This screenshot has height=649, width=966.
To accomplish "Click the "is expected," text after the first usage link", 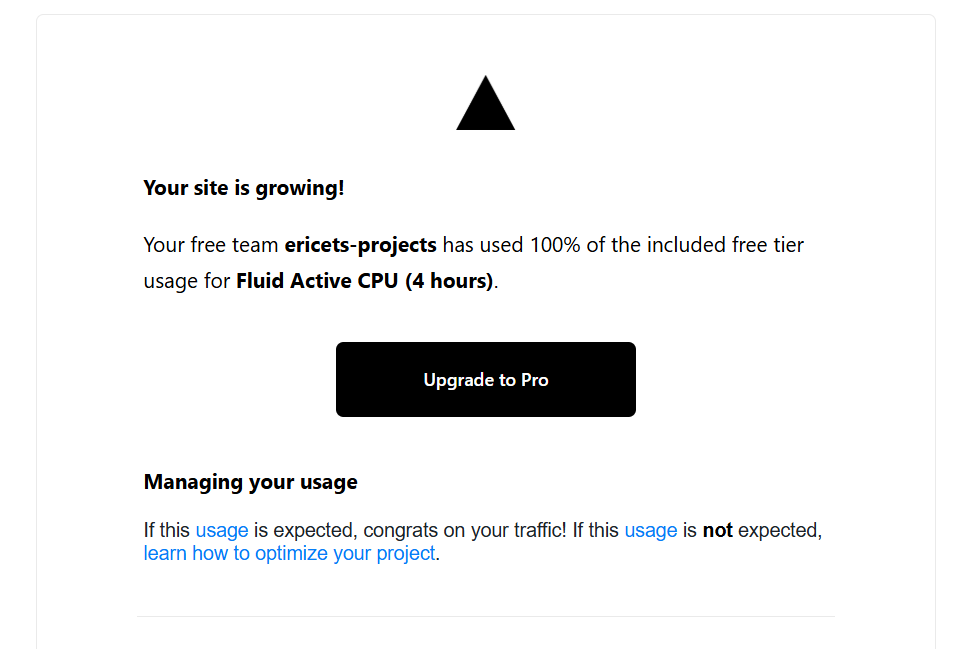I will point(305,530).
